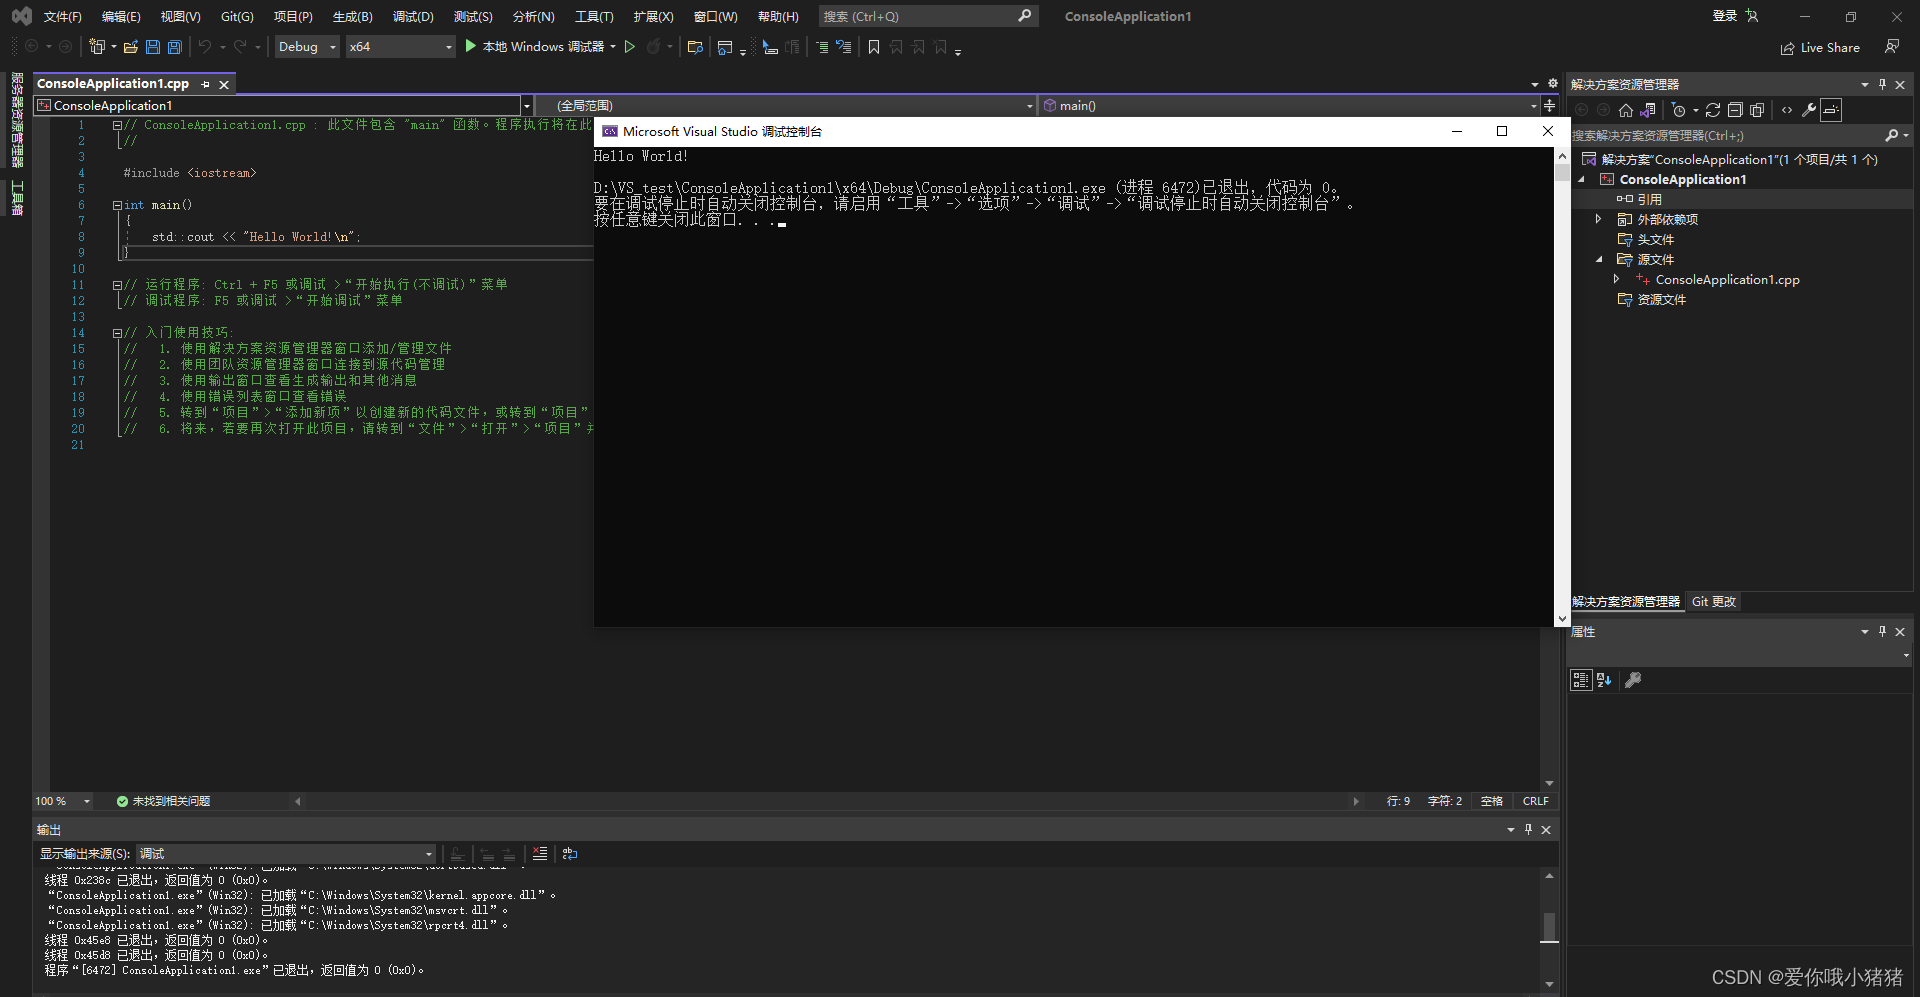Viewport: 1920px width, 997px height.
Task: Expand the 外部依赖项 tree node
Action: click(1598, 219)
